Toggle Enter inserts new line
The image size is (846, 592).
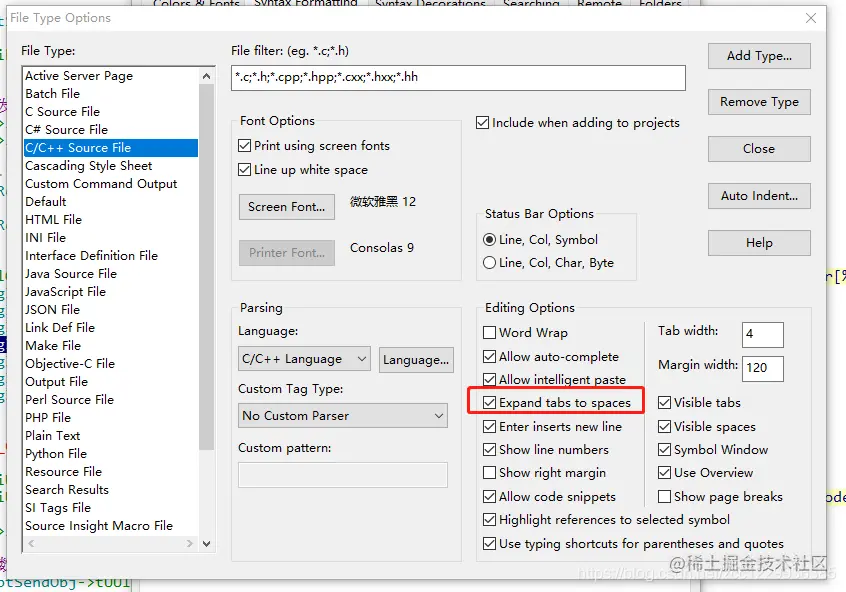click(x=489, y=426)
